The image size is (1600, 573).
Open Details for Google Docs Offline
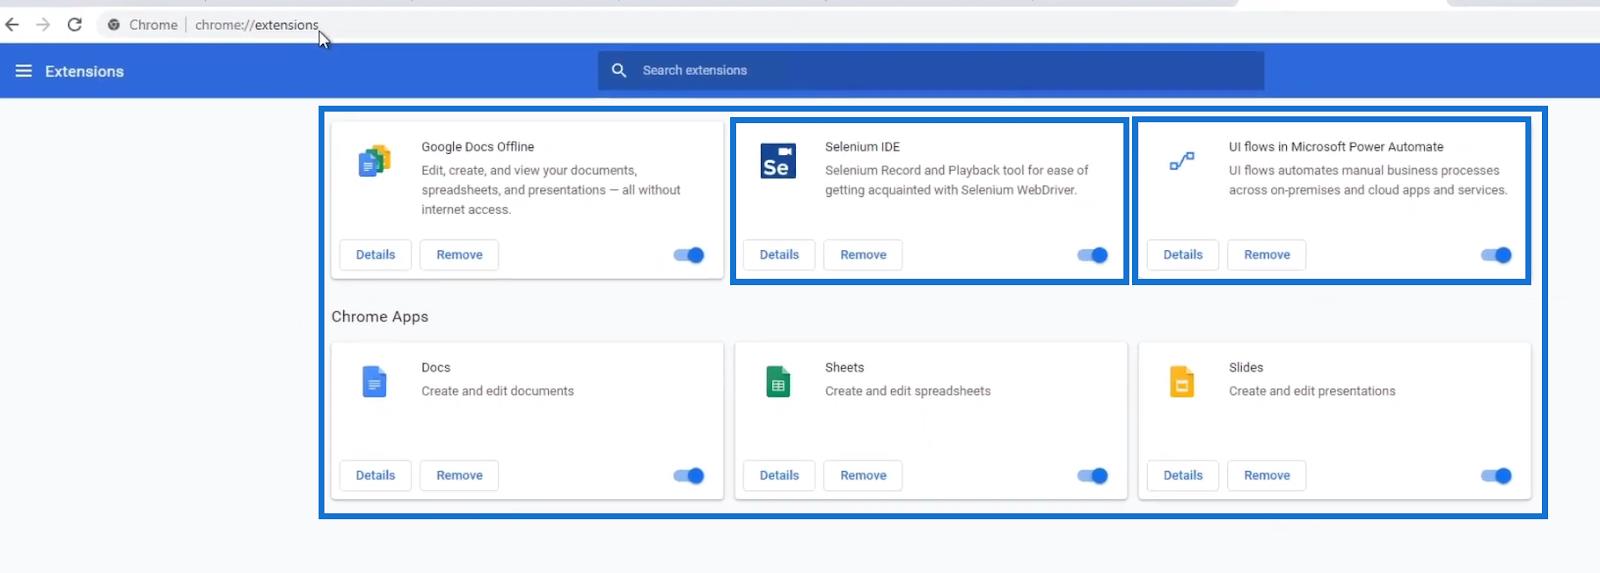click(x=376, y=255)
